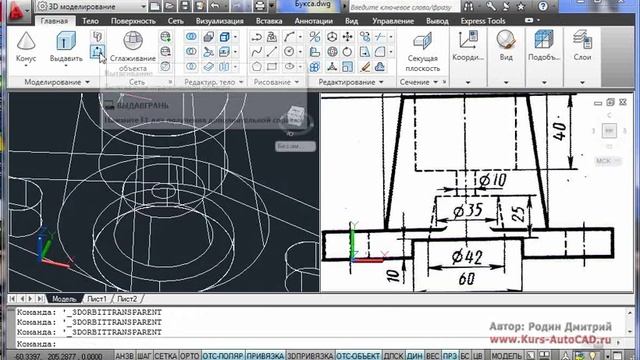This screenshot has height=360, width=640.
Task: Click the command window scrollbar down arrow
Action: pos(629,332)
